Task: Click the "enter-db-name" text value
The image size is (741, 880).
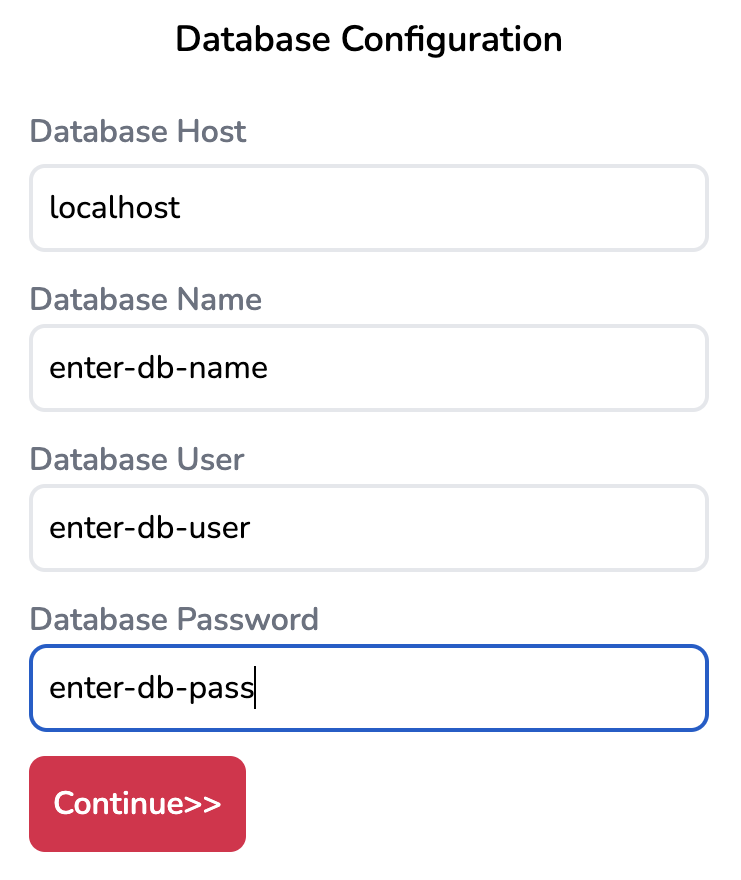Action: click(158, 368)
